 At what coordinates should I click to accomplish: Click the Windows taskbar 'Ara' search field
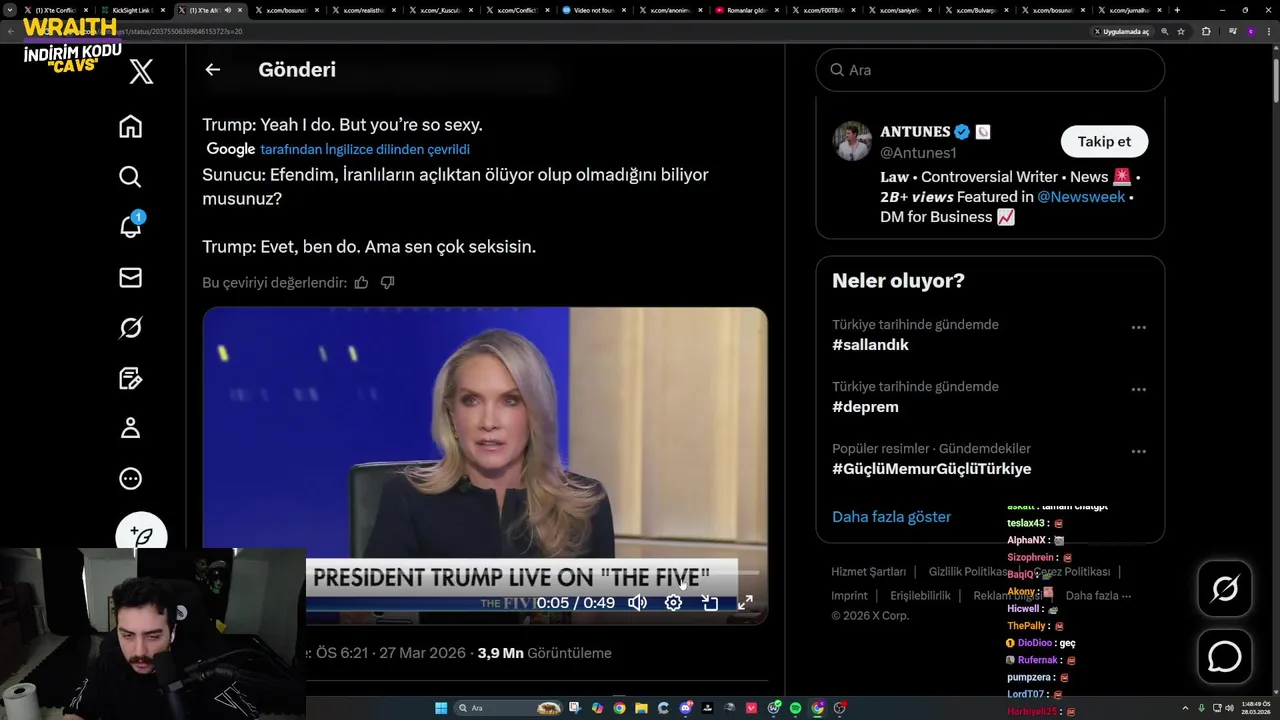coord(507,708)
